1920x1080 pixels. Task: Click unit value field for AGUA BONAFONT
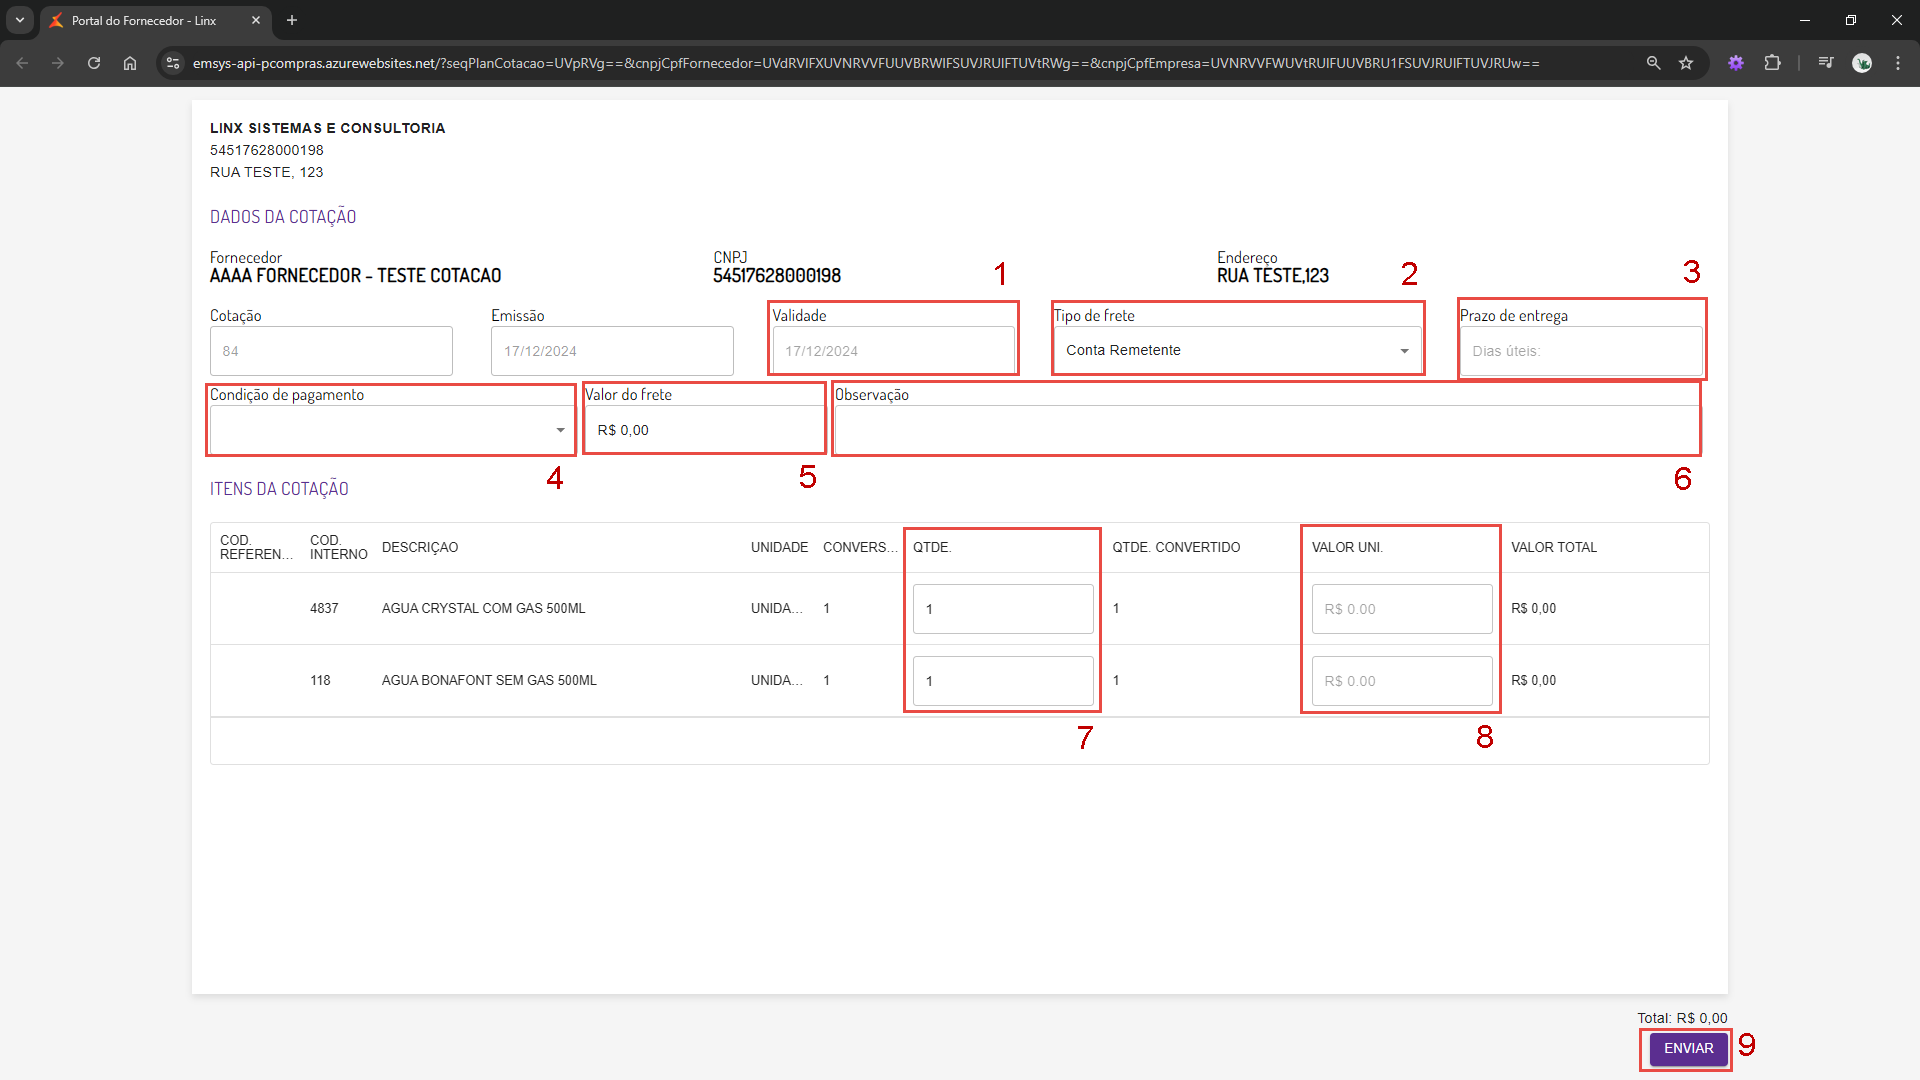pyautogui.click(x=1401, y=681)
